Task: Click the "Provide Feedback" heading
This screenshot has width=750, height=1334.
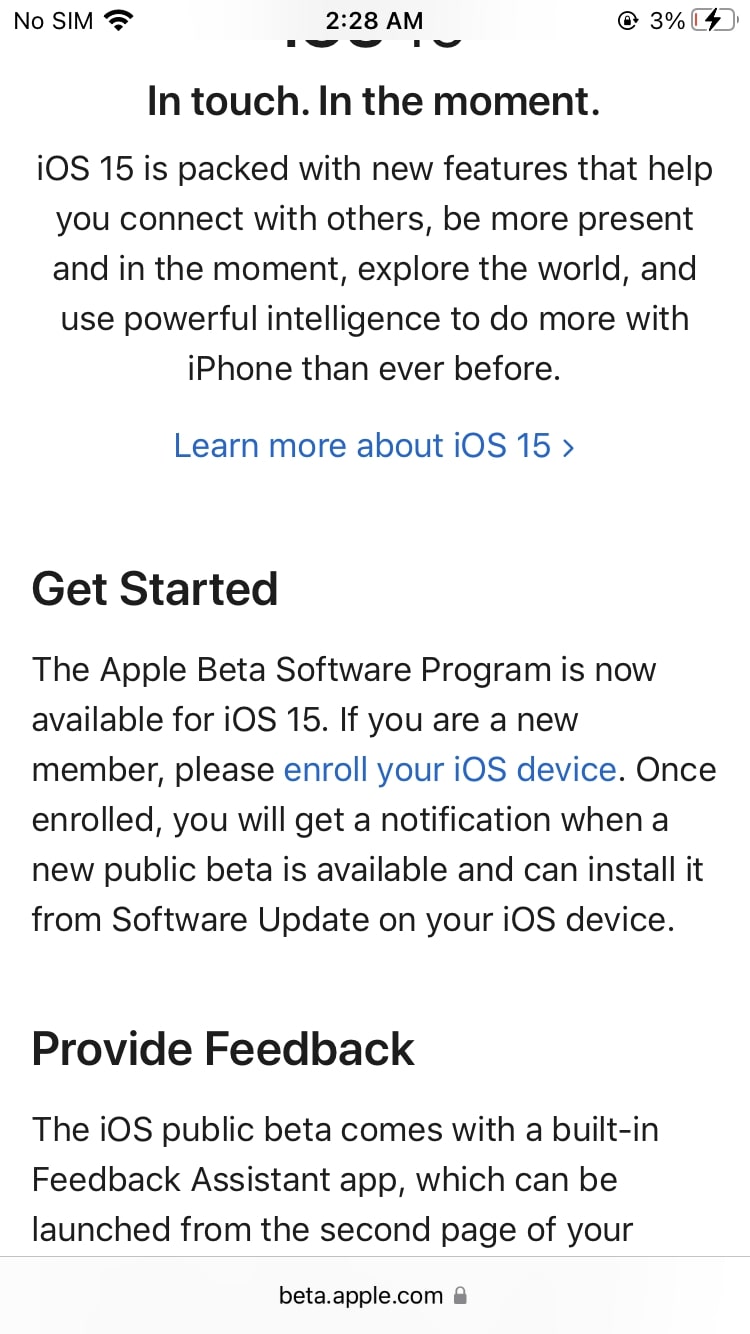Action: 223,1048
